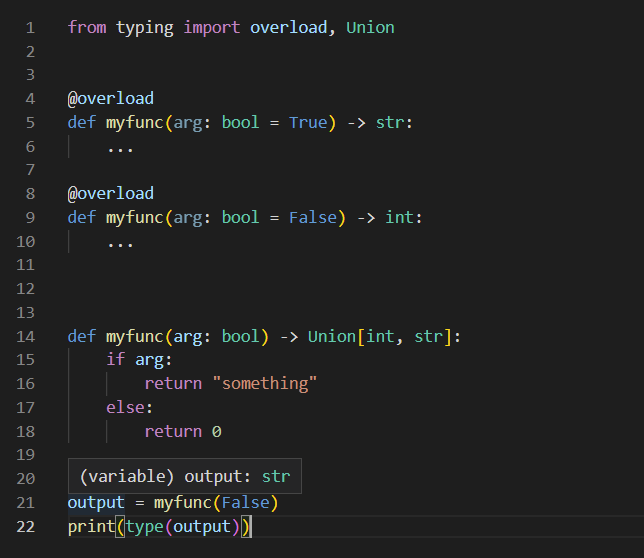The width and height of the screenshot is (644, 558).
Task: Click 'myfunc' in the definition on line 5
Action: click(135, 123)
